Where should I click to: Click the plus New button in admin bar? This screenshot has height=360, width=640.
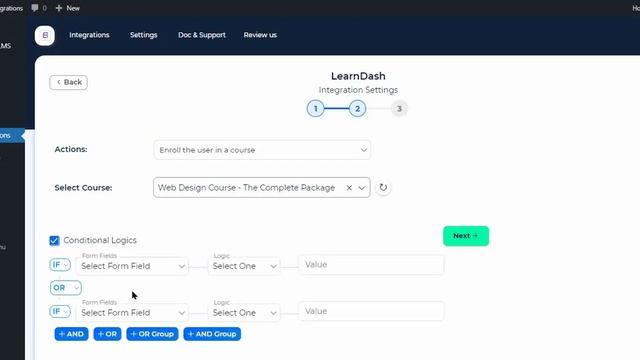pyautogui.click(x=68, y=8)
